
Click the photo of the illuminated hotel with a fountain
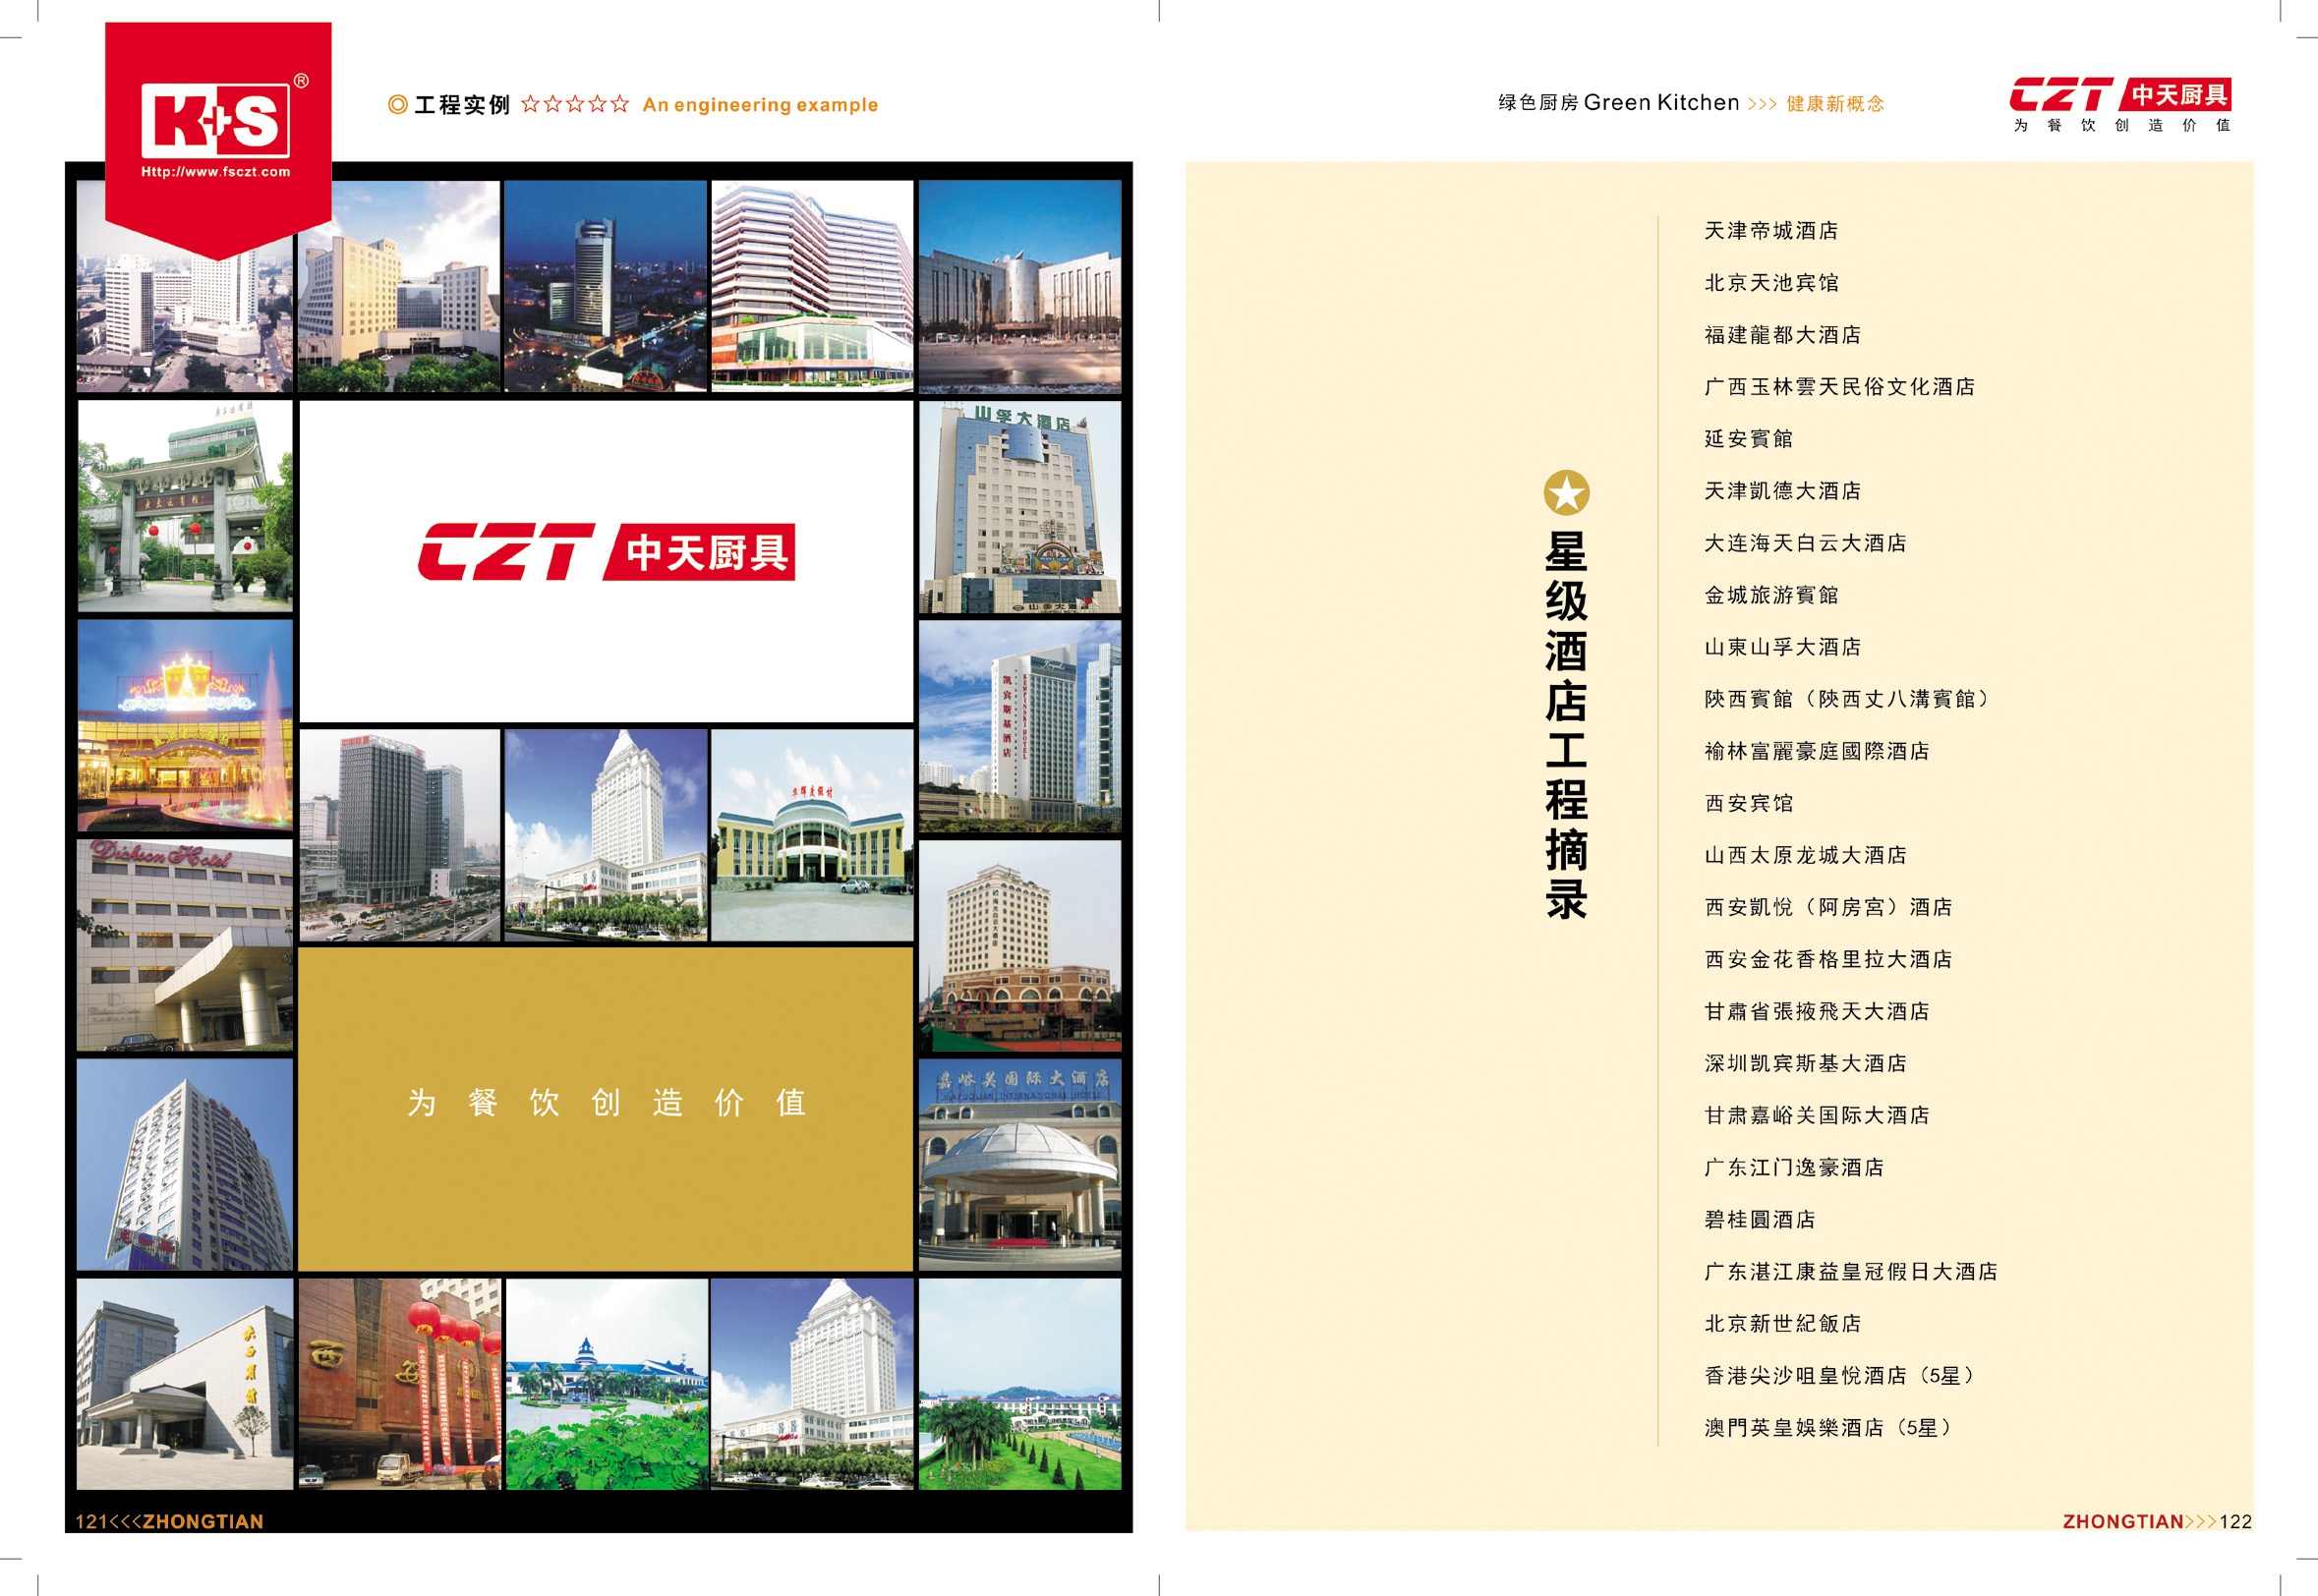tap(185, 726)
